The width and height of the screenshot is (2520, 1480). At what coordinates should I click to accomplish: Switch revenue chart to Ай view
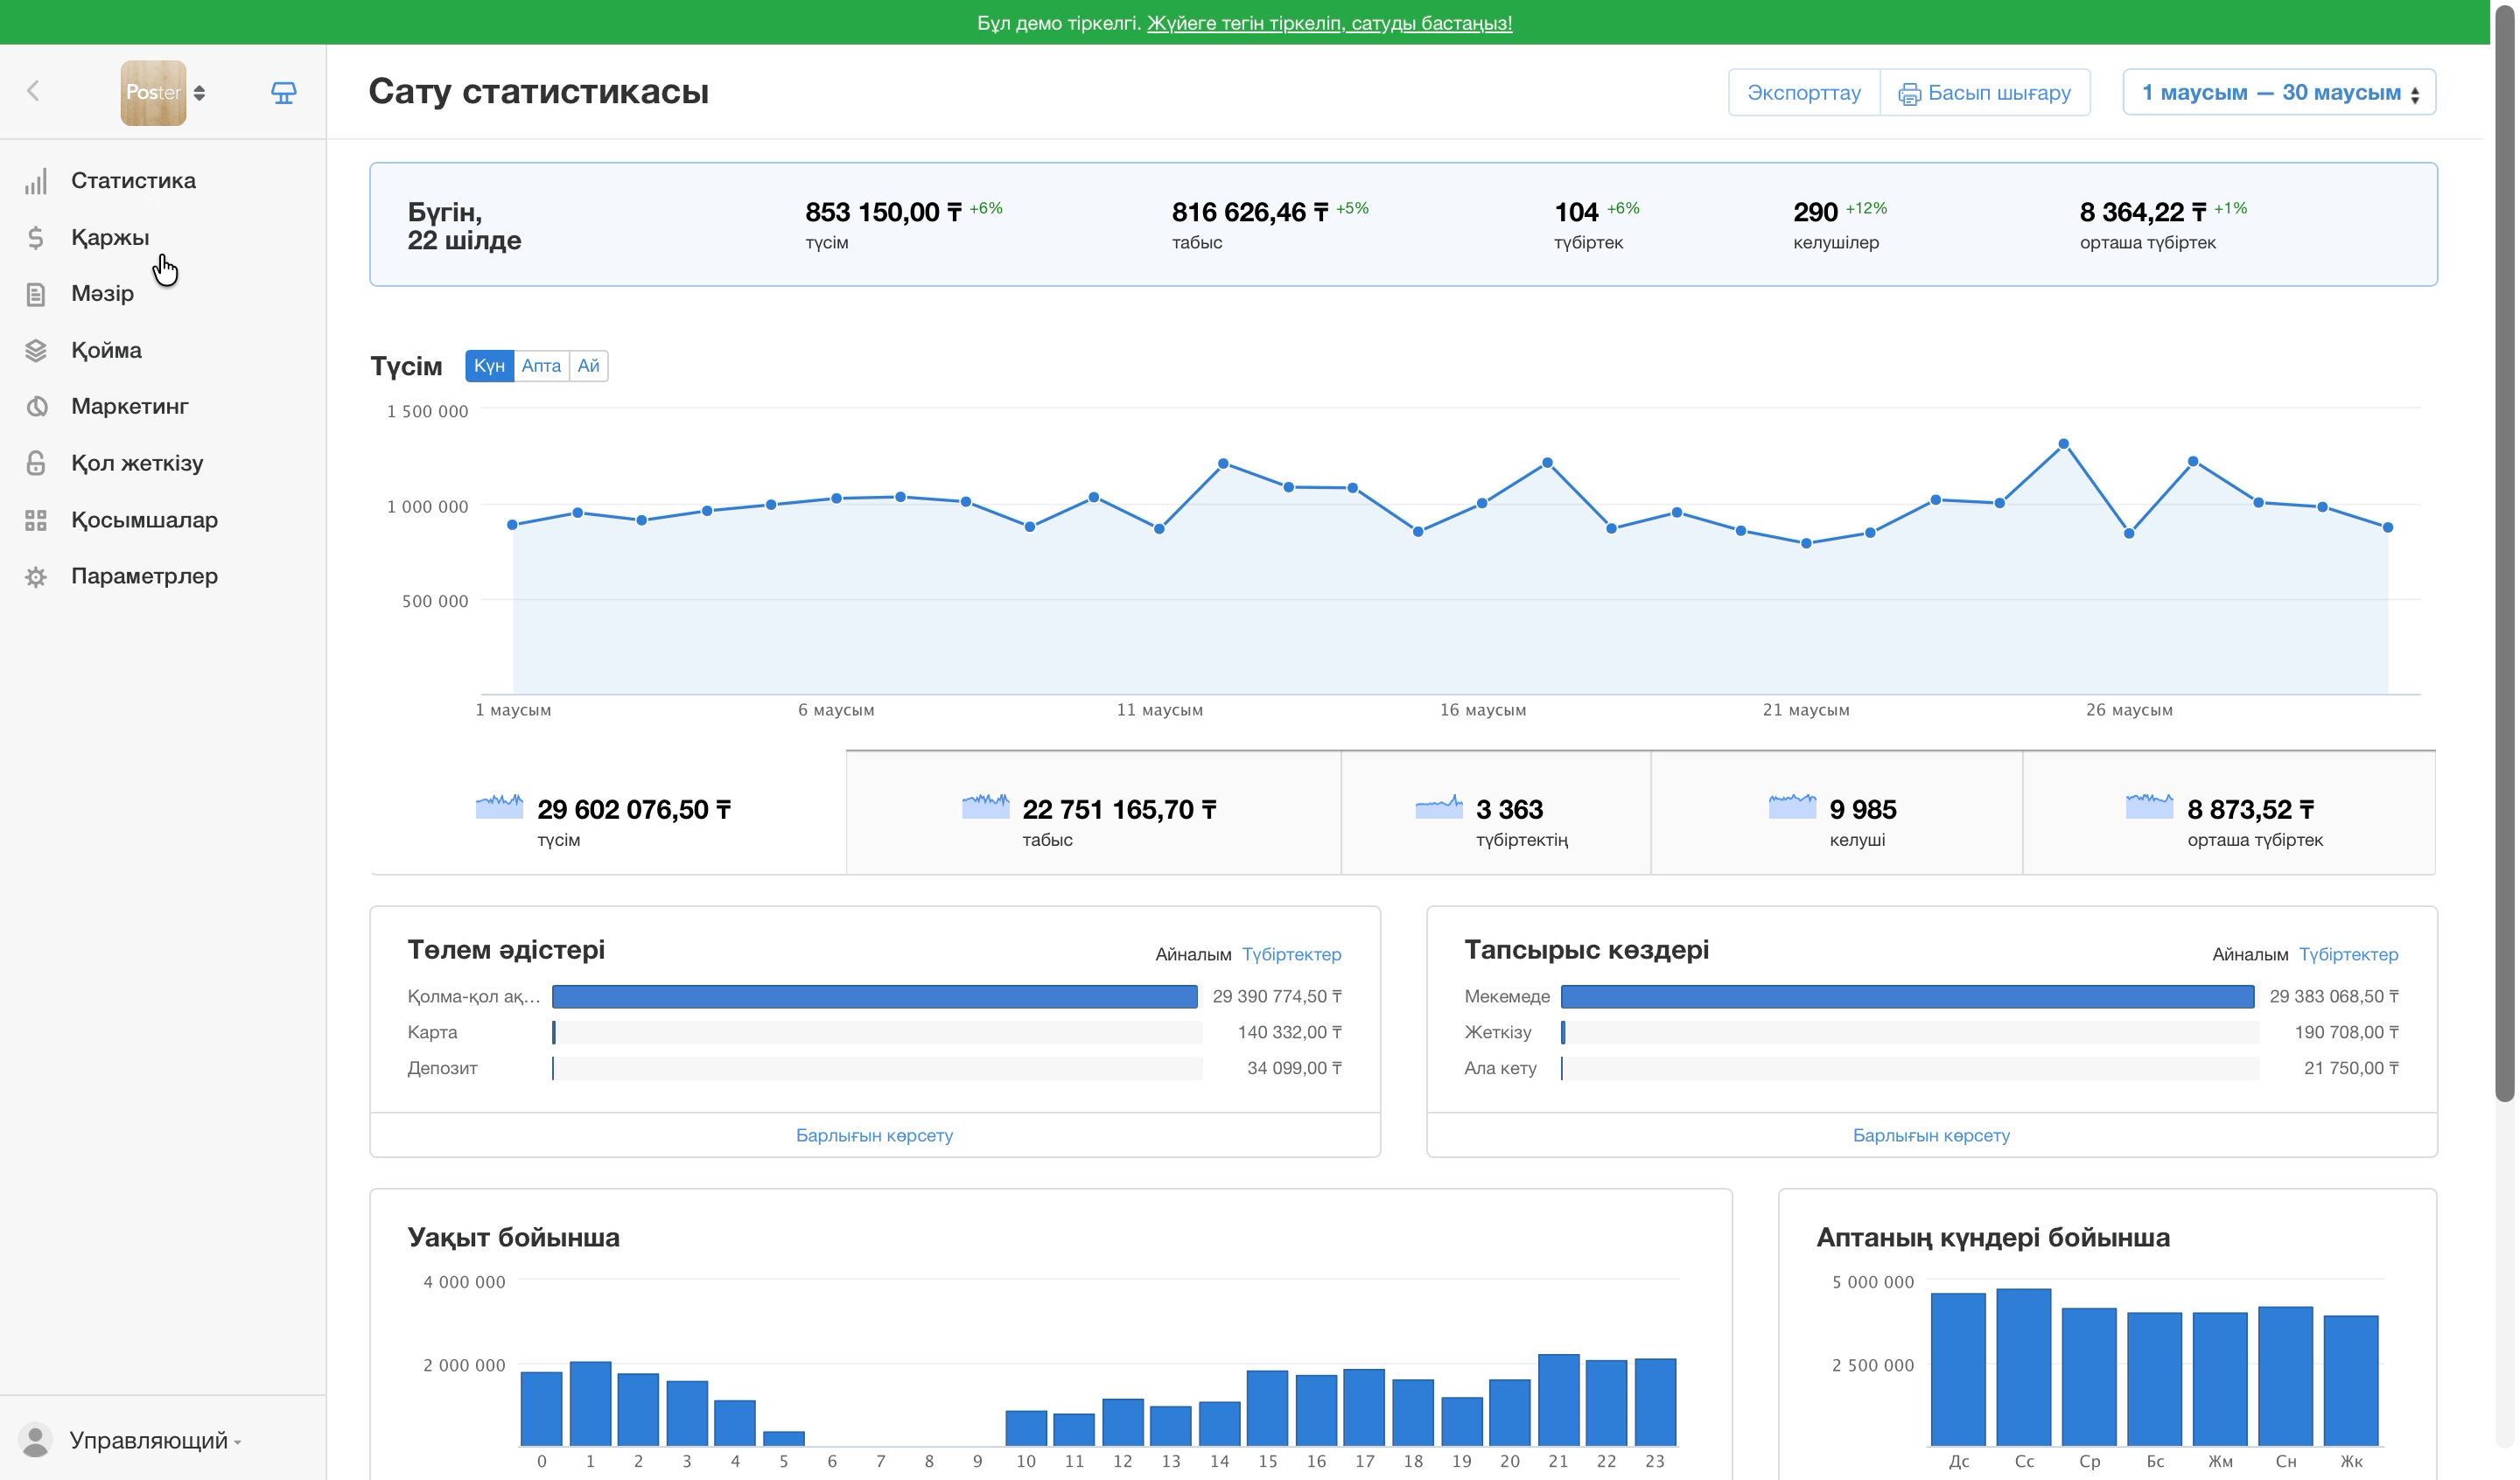pyautogui.click(x=588, y=366)
